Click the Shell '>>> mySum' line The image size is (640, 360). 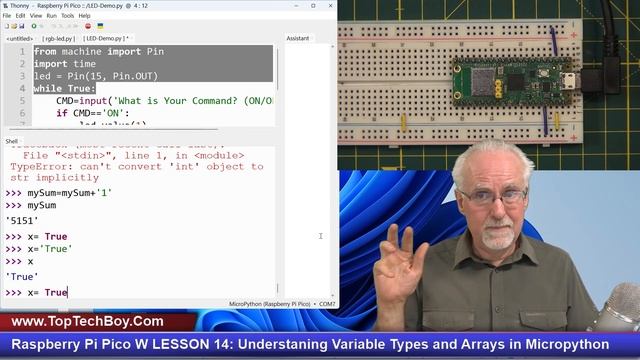click(31, 205)
